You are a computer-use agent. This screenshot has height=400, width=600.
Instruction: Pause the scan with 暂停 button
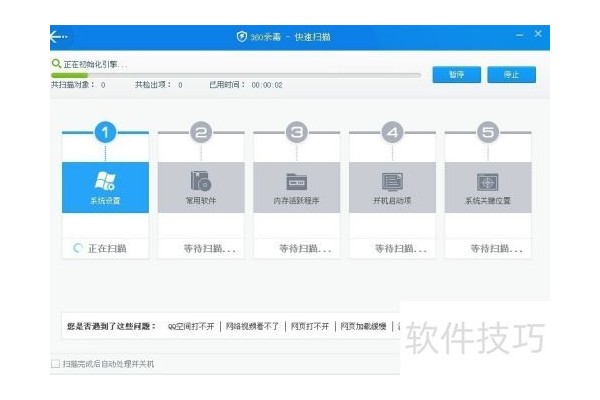point(457,75)
